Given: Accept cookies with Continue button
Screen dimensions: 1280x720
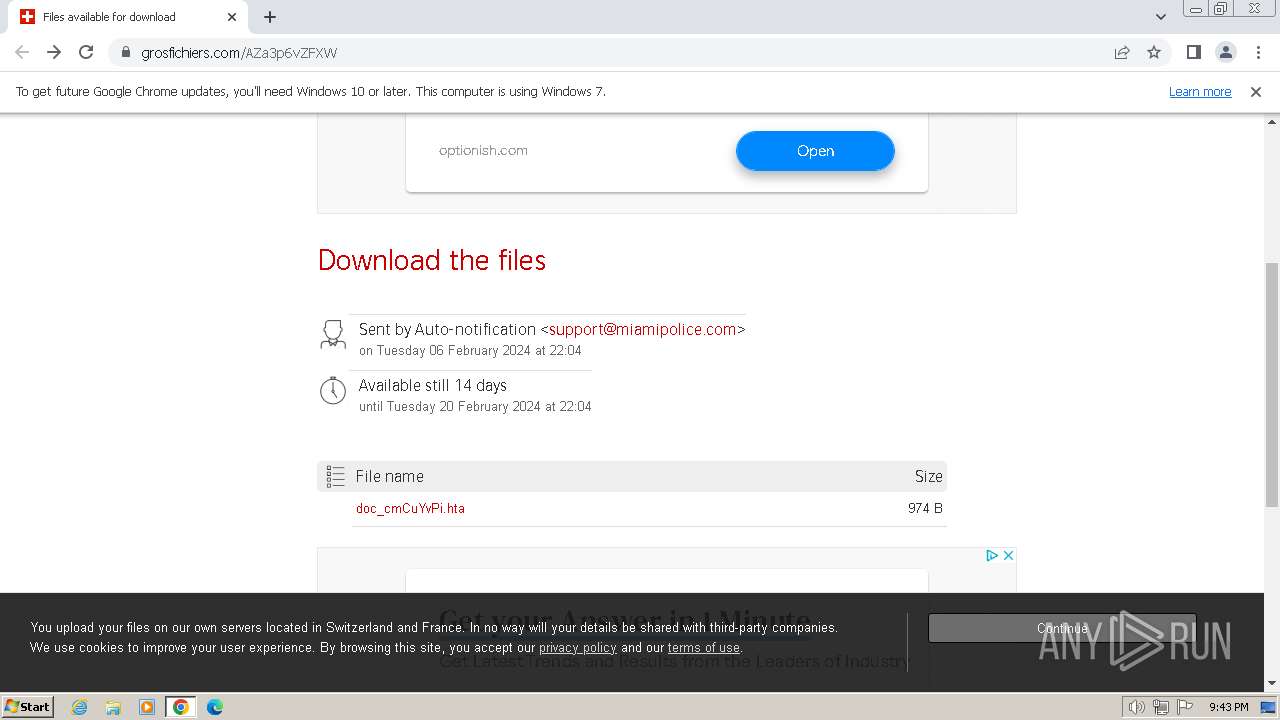Looking at the screenshot, I should (1062, 628).
